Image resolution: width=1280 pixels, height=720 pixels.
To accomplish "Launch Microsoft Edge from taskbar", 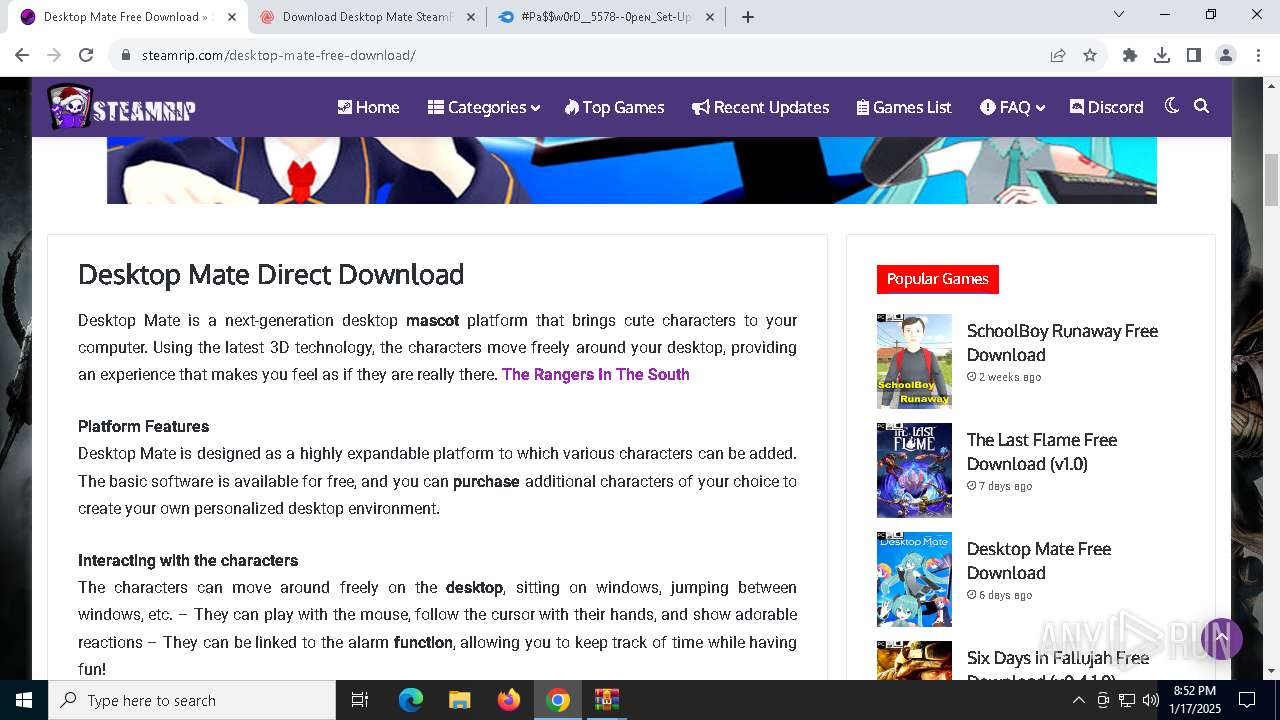I will tap(411, 700).
